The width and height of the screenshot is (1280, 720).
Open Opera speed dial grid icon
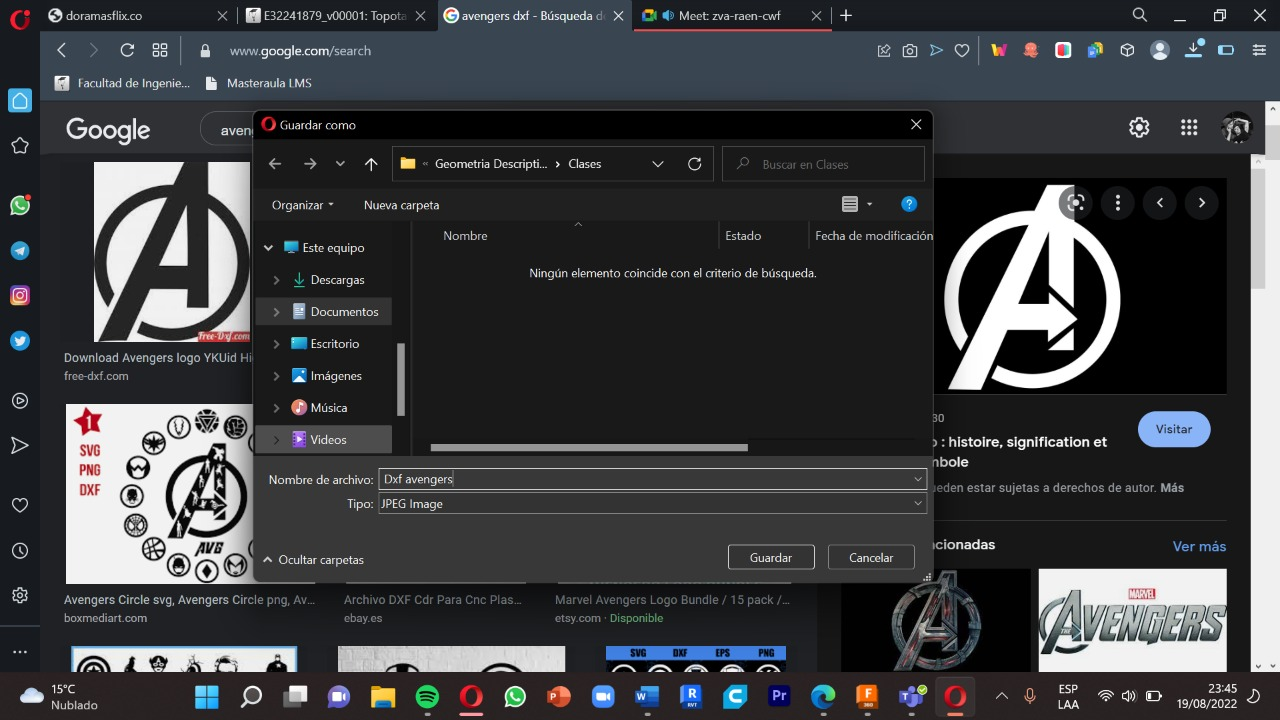pyautogui.click(x=160, y=50)
